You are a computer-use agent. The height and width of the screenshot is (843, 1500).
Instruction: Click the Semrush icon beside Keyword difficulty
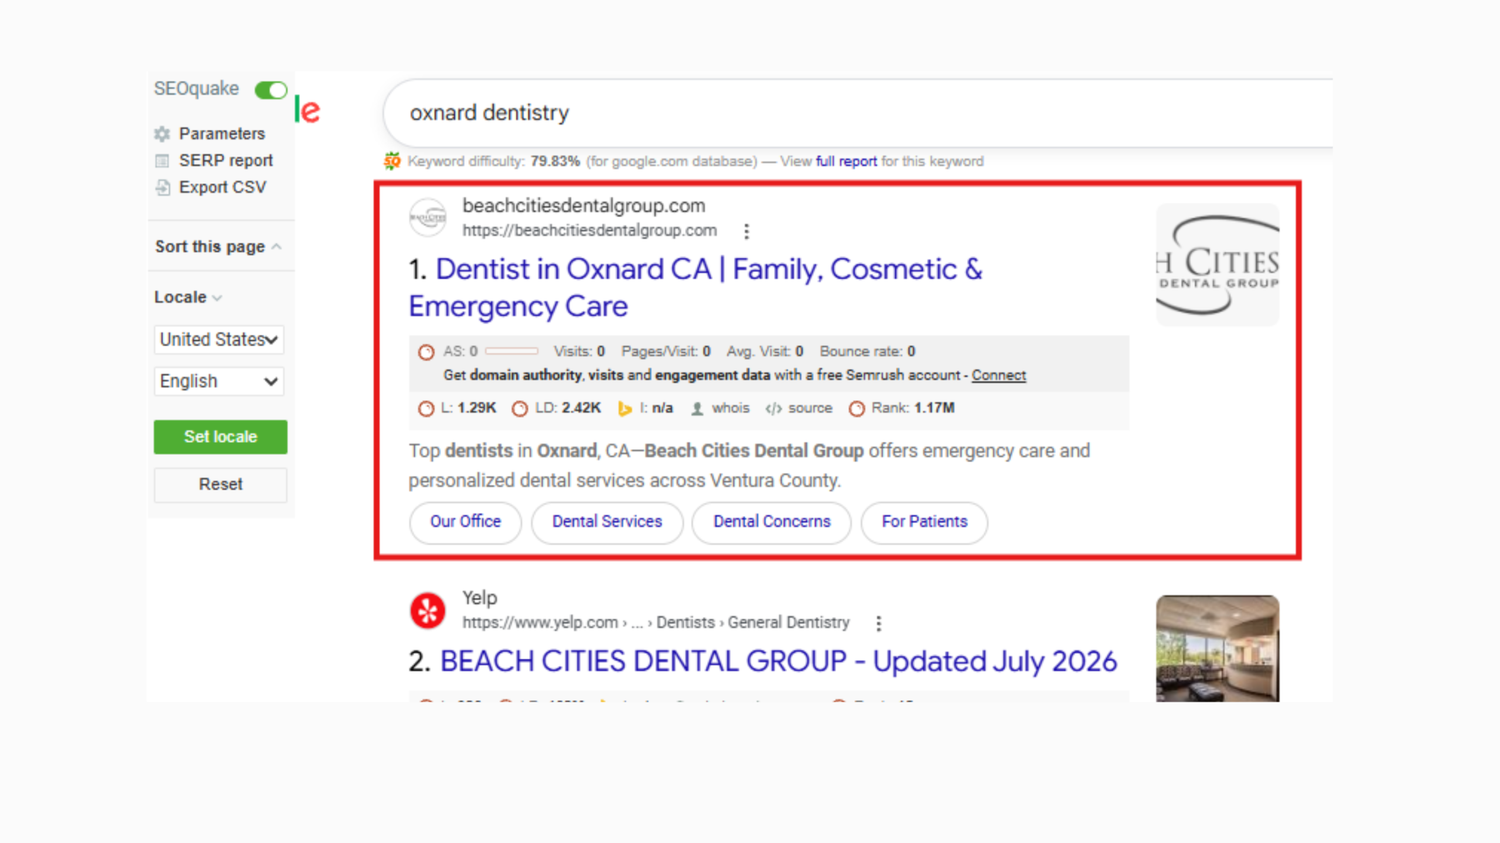pyautogui.click(x=392, y=161)
